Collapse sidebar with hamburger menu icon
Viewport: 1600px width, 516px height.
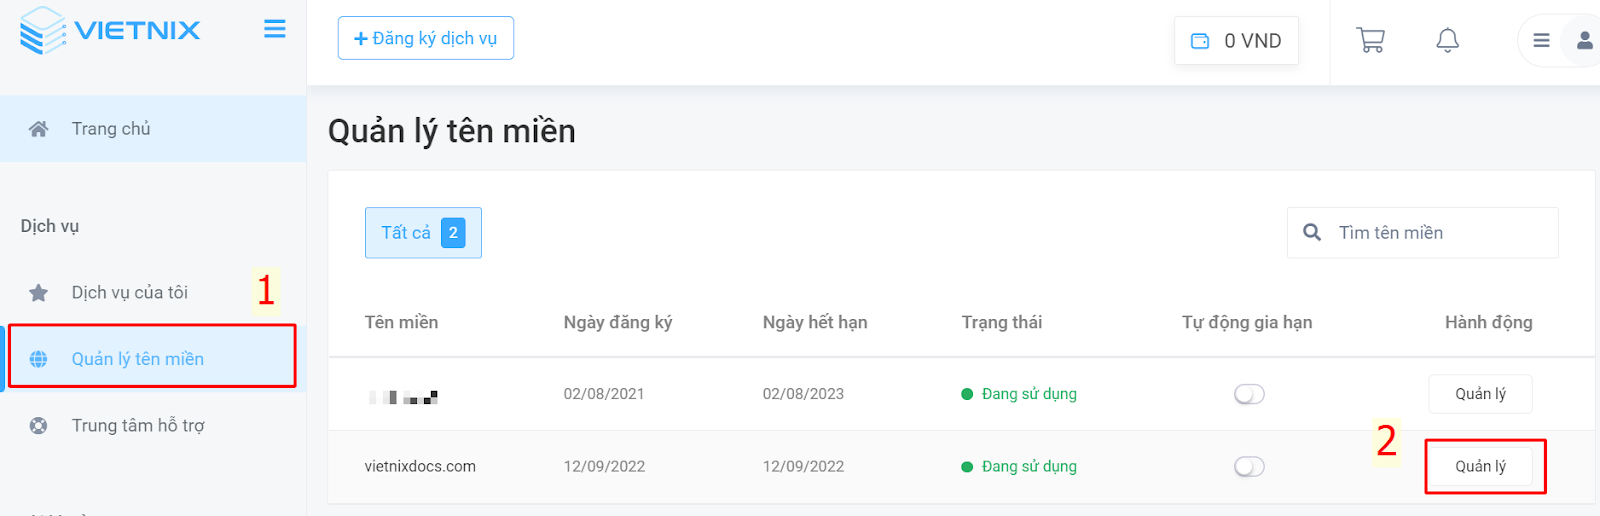[x=275, y=29]
